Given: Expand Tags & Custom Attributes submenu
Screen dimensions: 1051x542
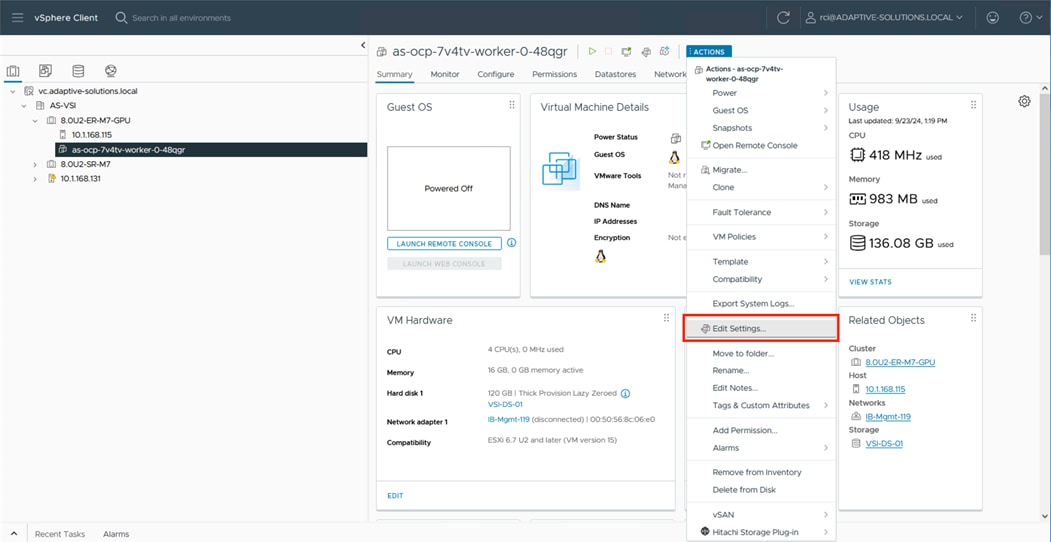Looking at the screenshot, I should [x=761, y=405].
